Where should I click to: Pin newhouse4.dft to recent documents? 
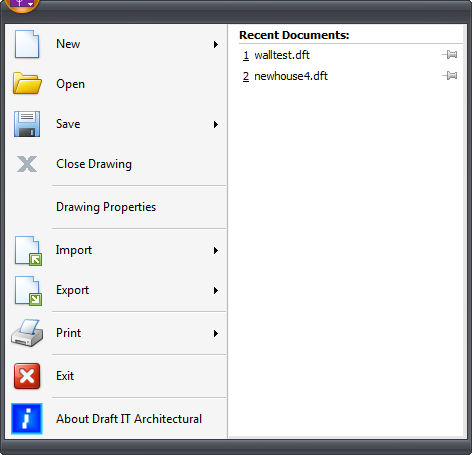point(450,76)
